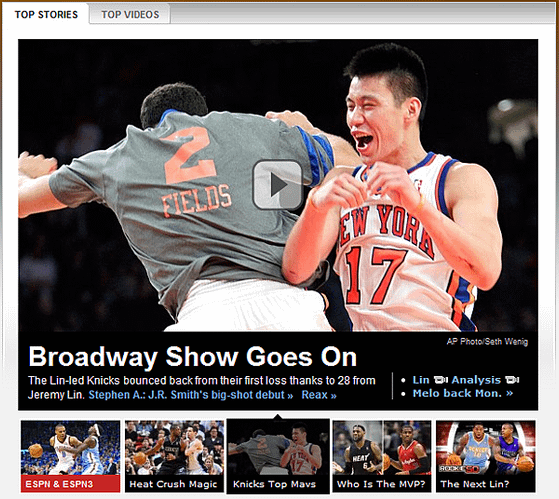Click the video camera icon after Lin
The height and width of the screenshot is (499, 559).
441,380
